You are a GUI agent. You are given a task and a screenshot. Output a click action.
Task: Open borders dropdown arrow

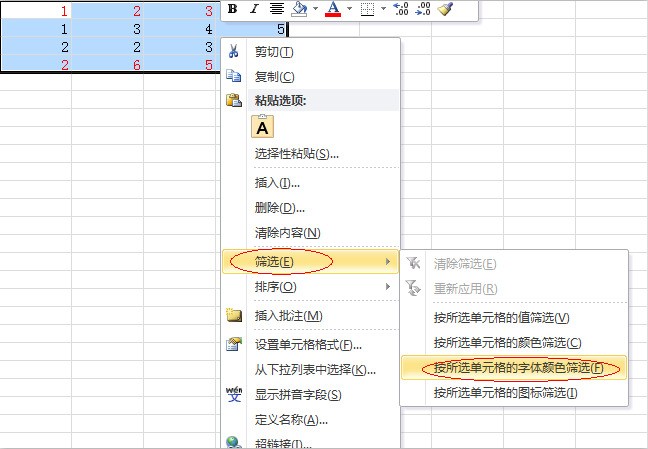383,9
